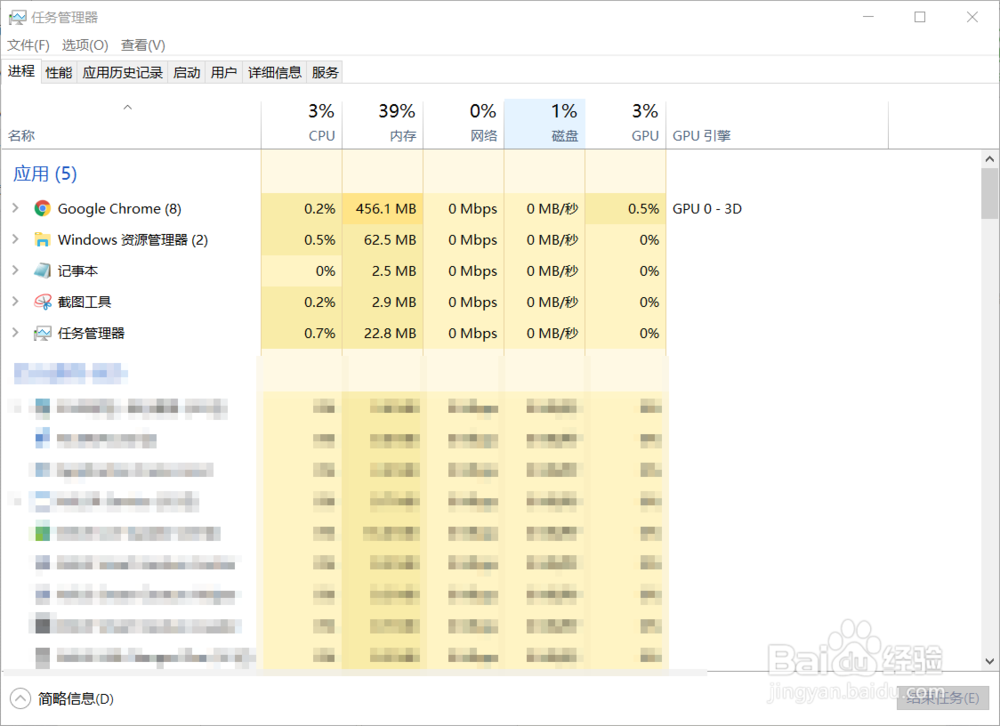Switch to the 详细信息 tab
The image size is (1000, 726).
tap(275, 73)
